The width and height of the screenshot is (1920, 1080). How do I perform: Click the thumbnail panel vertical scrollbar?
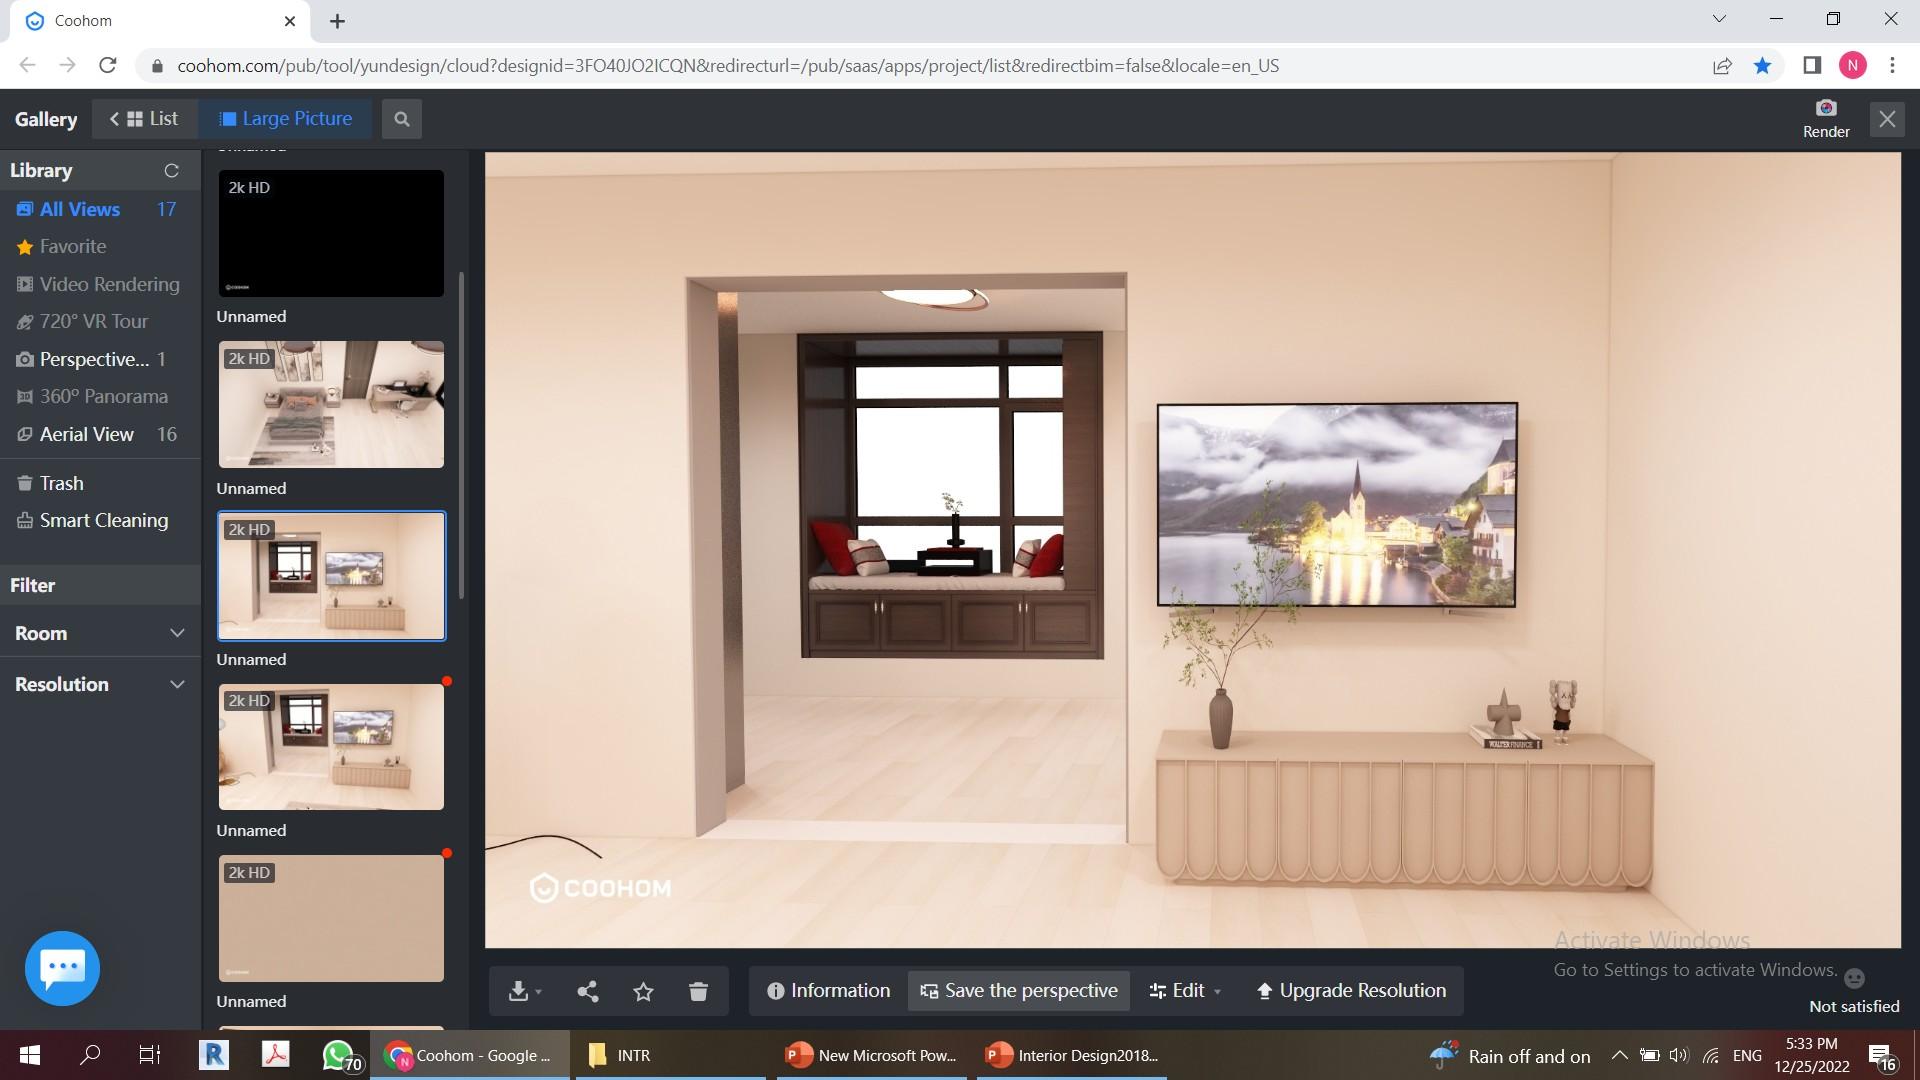click(x=461, y=436)
